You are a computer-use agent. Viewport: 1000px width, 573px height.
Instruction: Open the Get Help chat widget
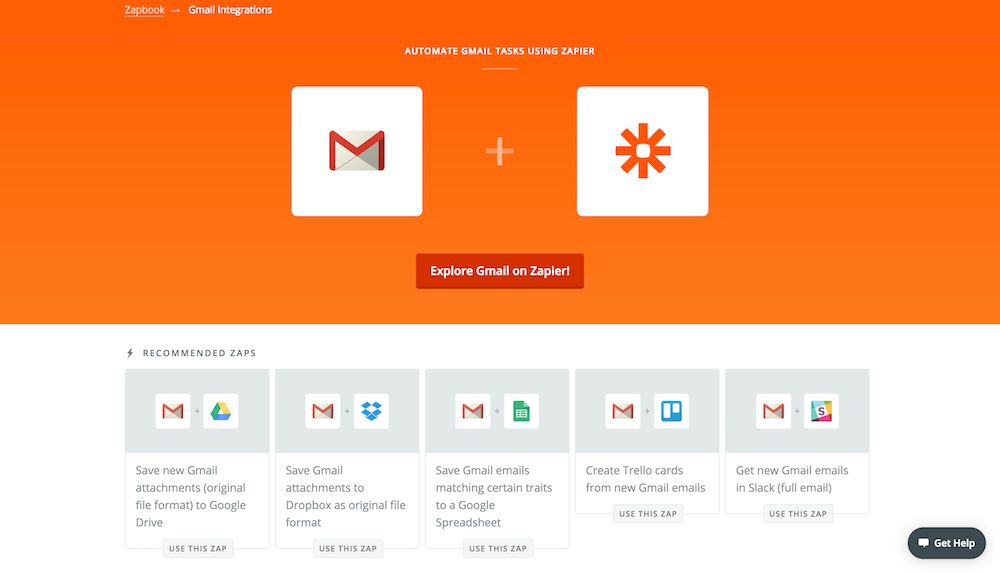(x=946, y=543)
